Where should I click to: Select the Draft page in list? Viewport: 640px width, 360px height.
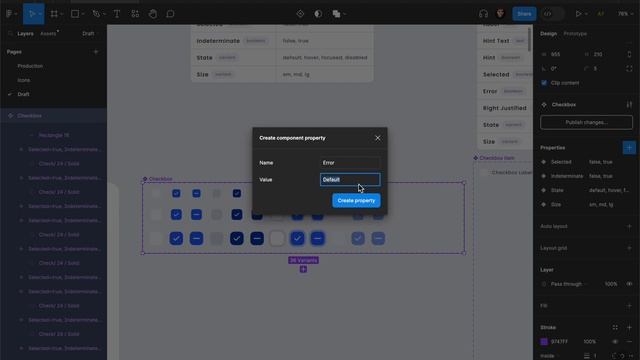(x=23, y=94)
